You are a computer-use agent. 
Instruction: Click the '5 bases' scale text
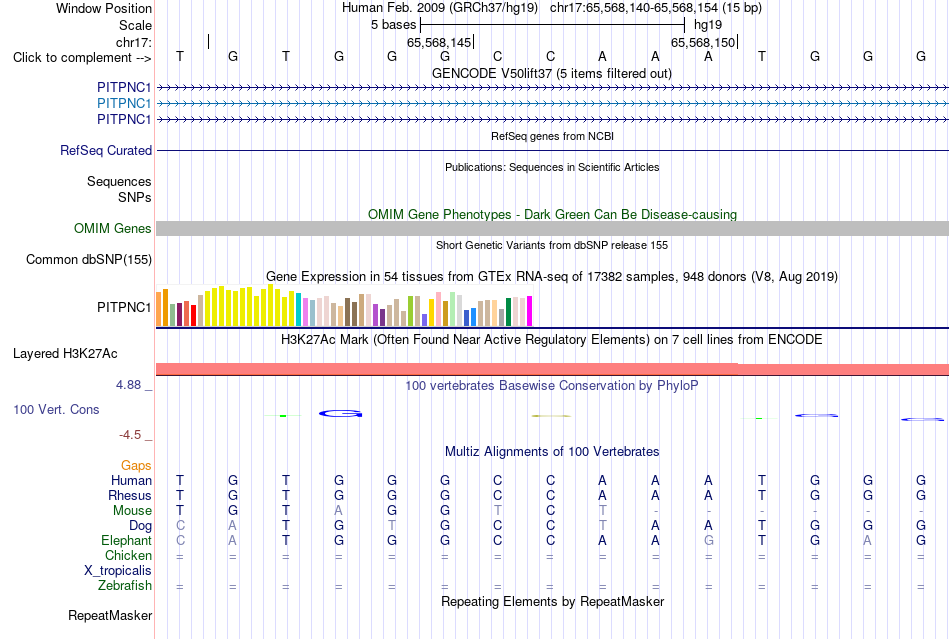coord(394,25)
